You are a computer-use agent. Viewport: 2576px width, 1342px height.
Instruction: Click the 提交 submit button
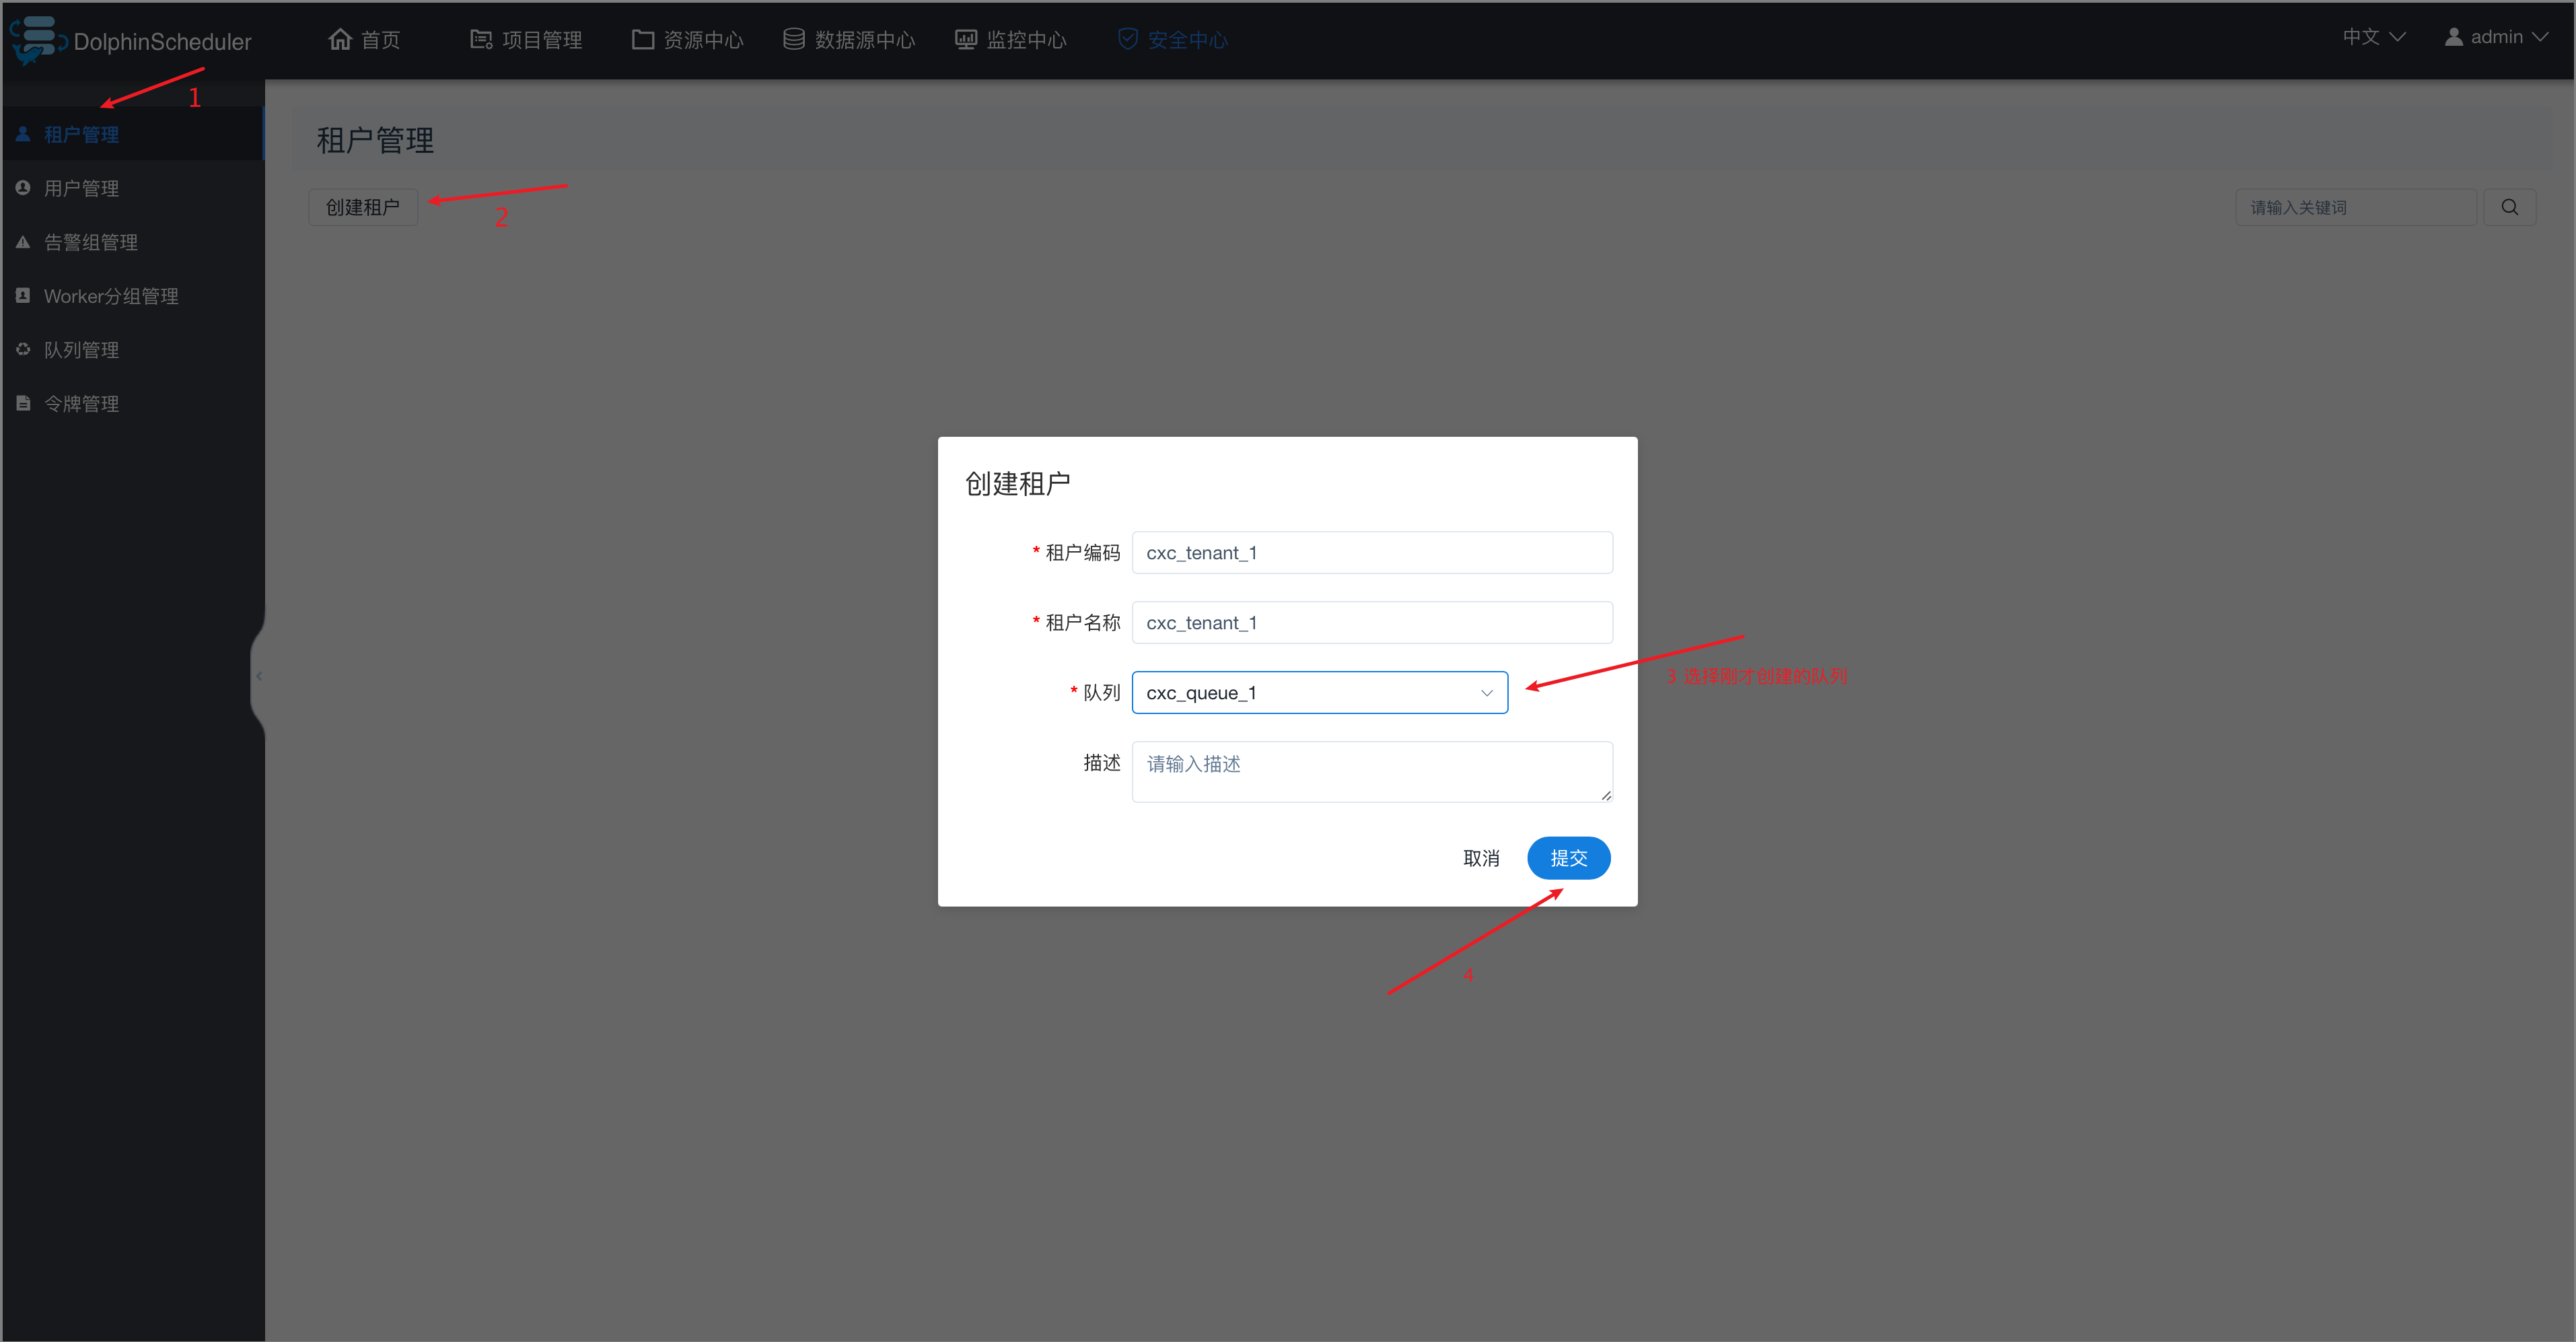(x=1568, y=858)
